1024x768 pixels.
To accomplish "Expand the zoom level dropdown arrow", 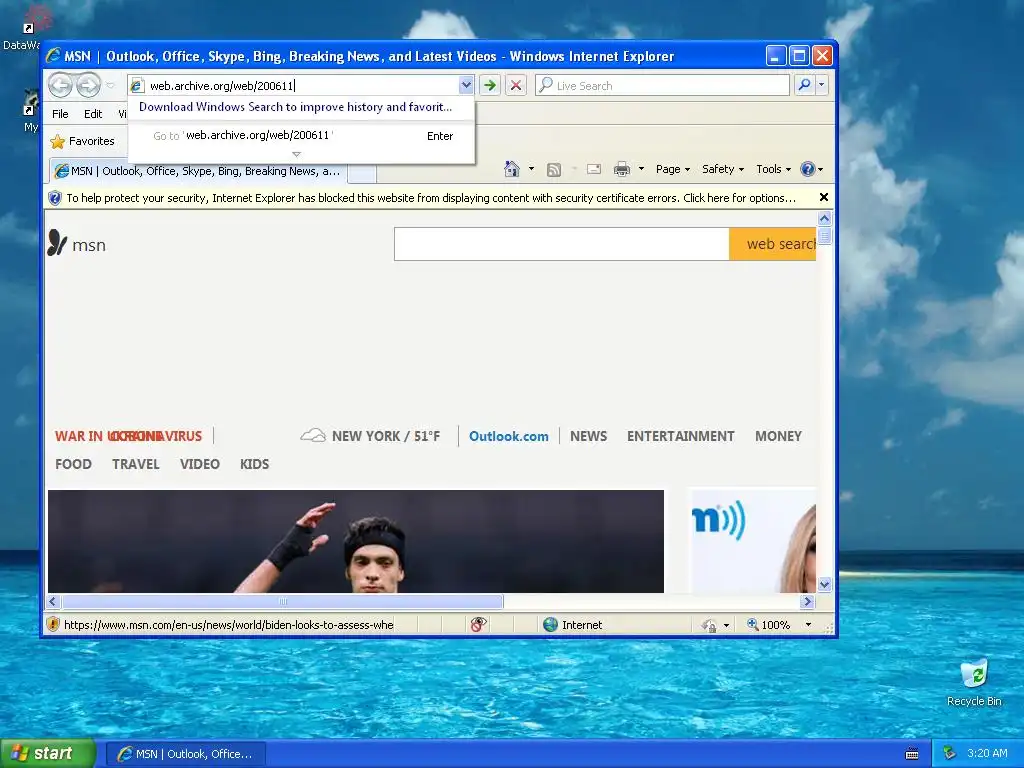I will click(808, 625).
